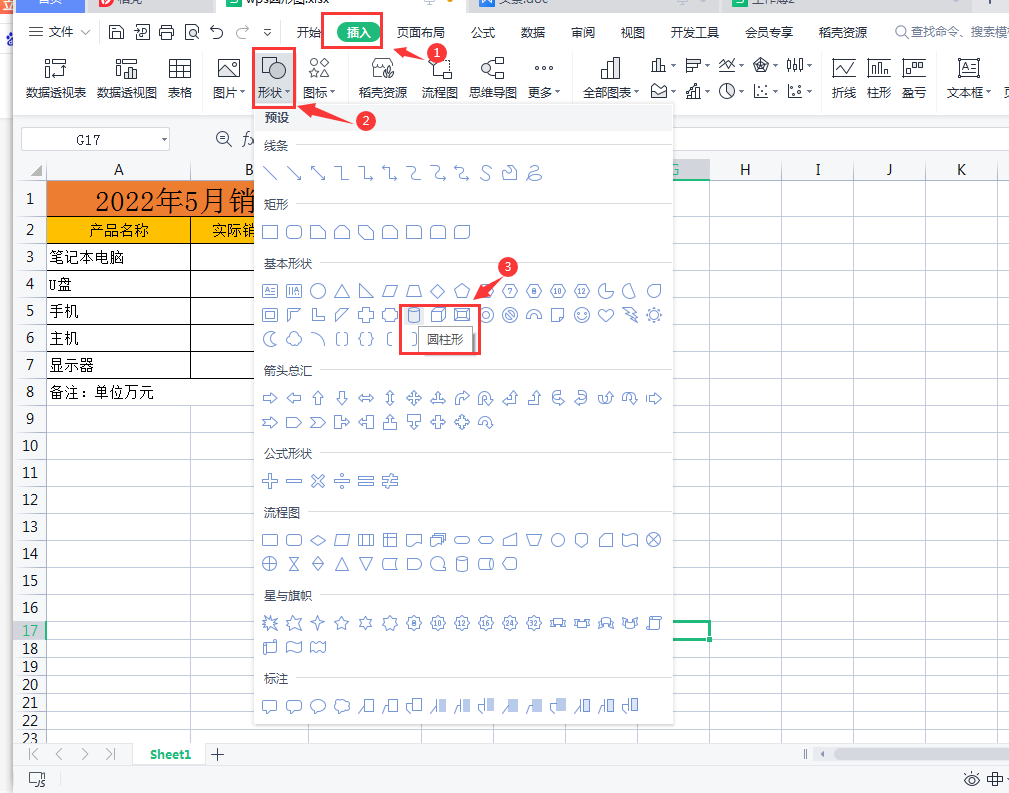Pick the flowchart decision diamond
This screenshot has height=793, width=1009.
point(318,540)
